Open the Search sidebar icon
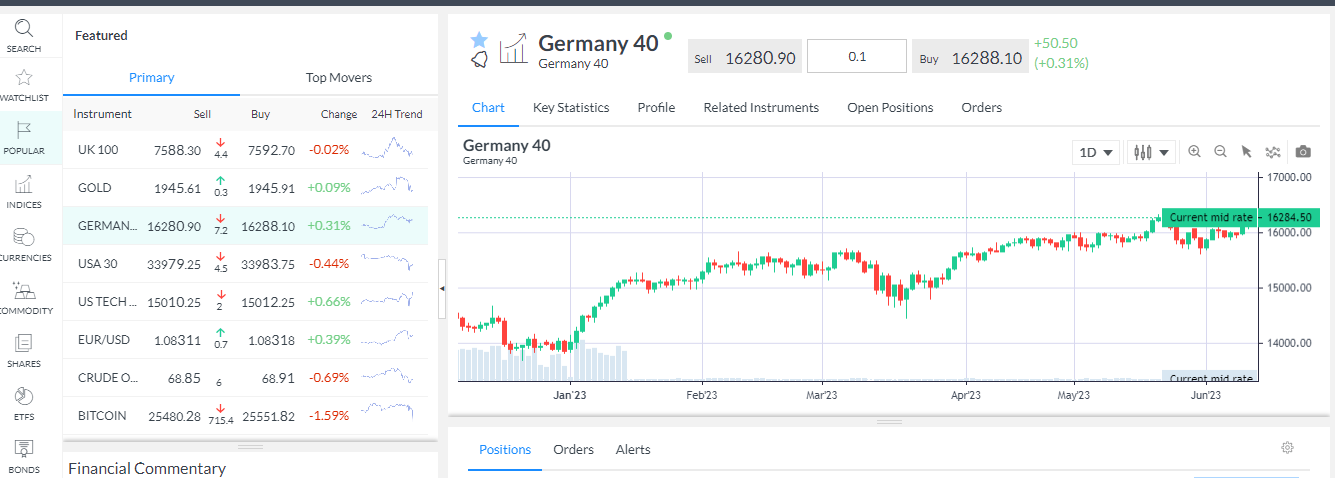The height and width of the screenshot is (478, 1335). [24, 35]
